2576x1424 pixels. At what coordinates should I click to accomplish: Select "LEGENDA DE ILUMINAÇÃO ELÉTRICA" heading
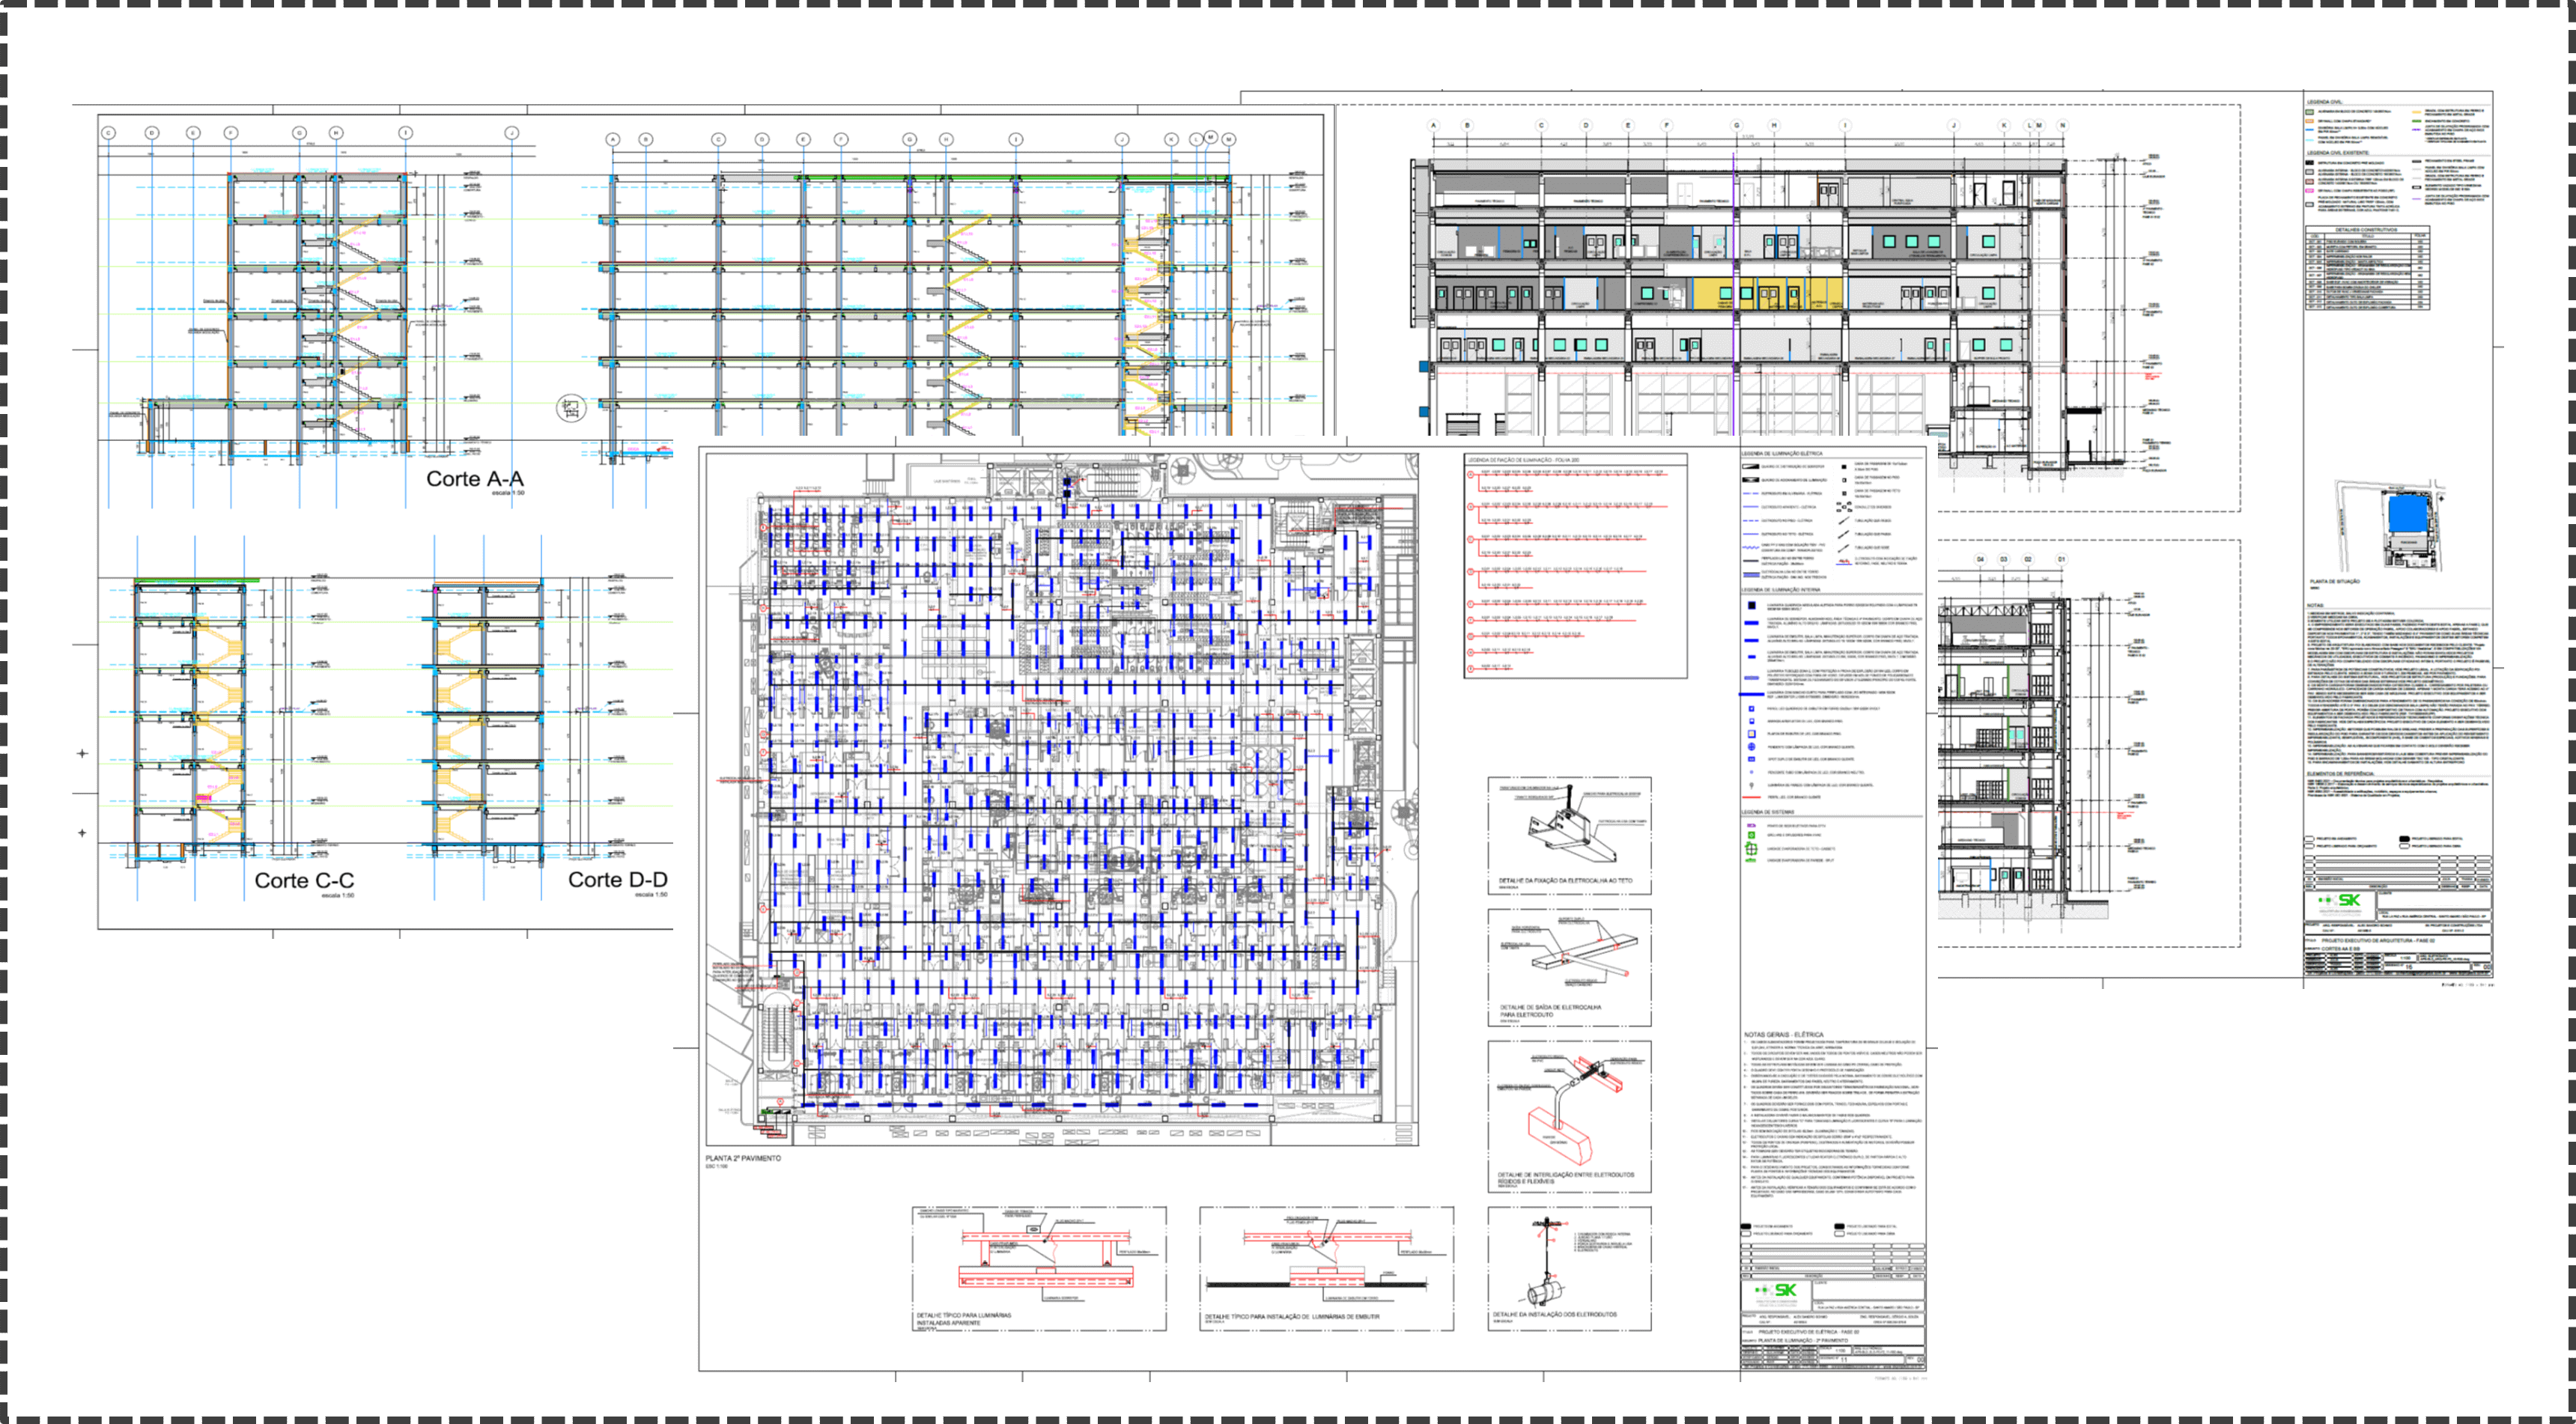coord(1782,453)
